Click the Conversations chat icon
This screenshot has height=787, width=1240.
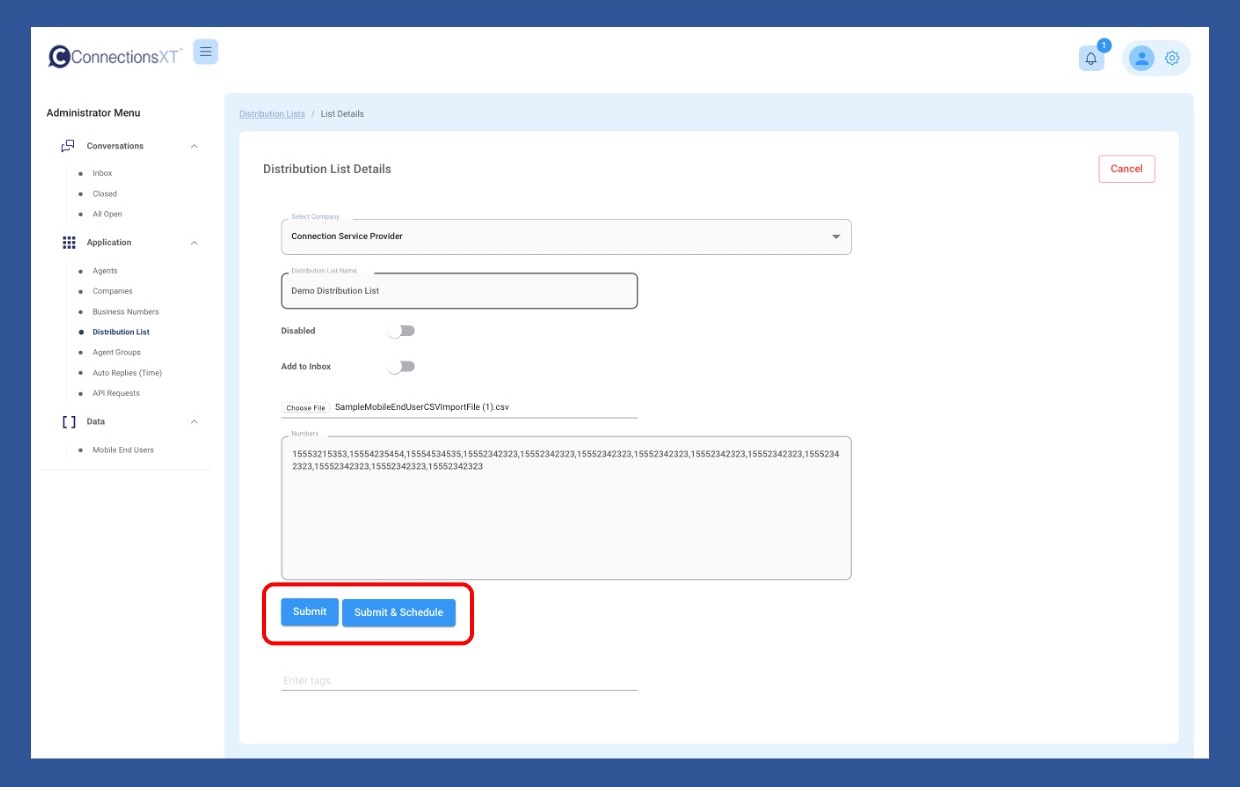pos(68,146)
